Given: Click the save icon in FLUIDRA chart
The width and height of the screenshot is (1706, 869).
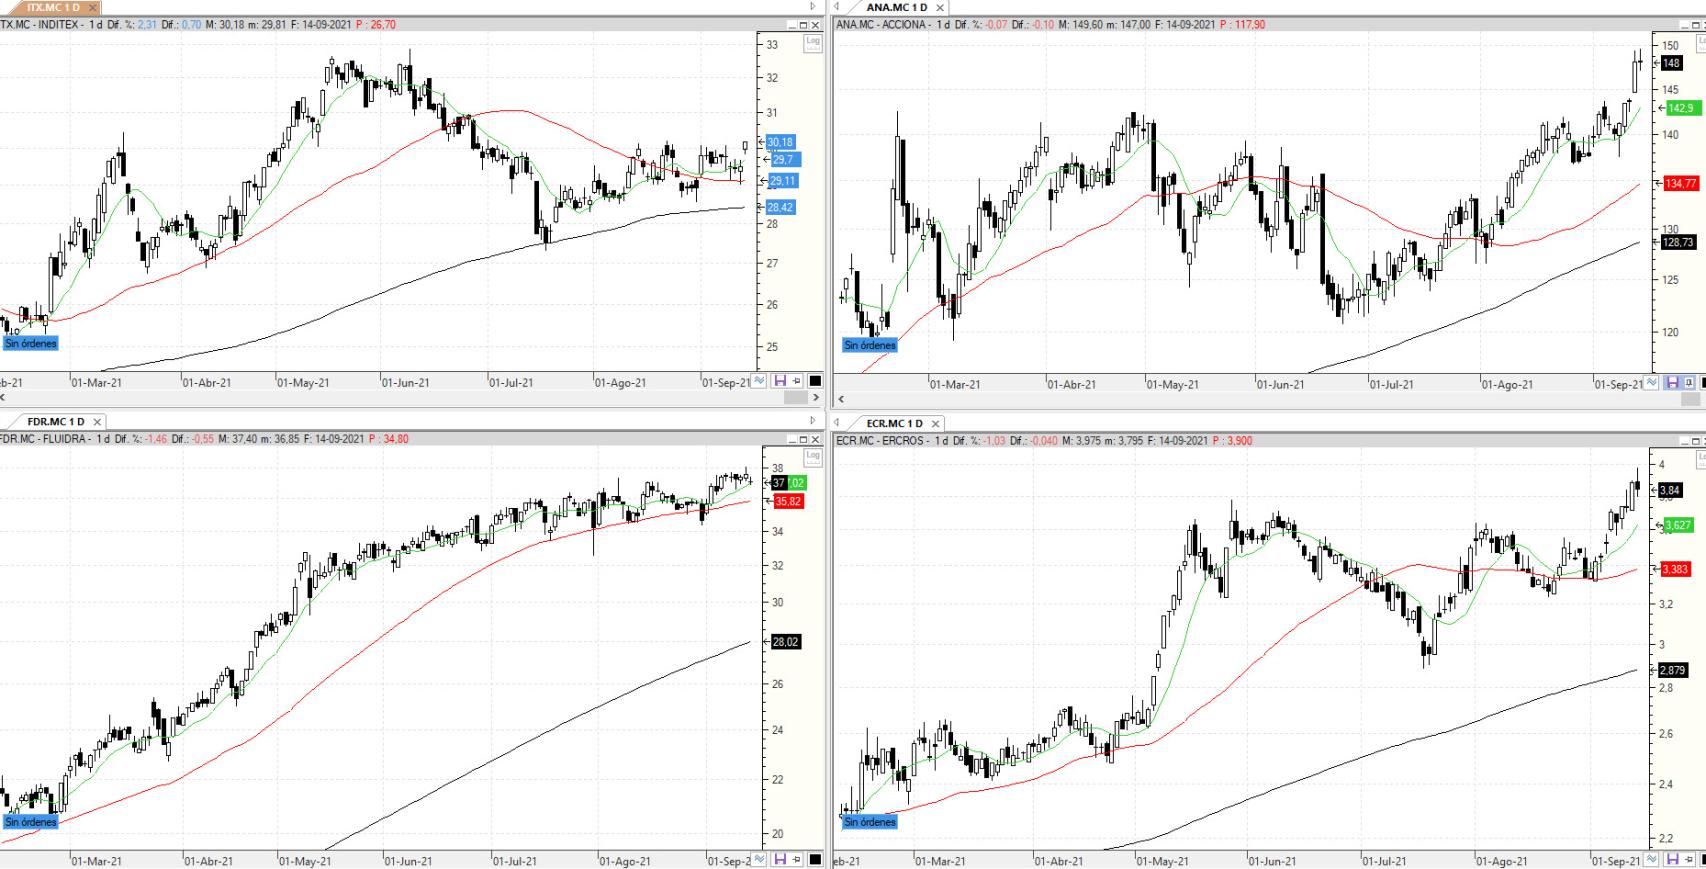Looking at the screenshot, I should tap(780, 859).
